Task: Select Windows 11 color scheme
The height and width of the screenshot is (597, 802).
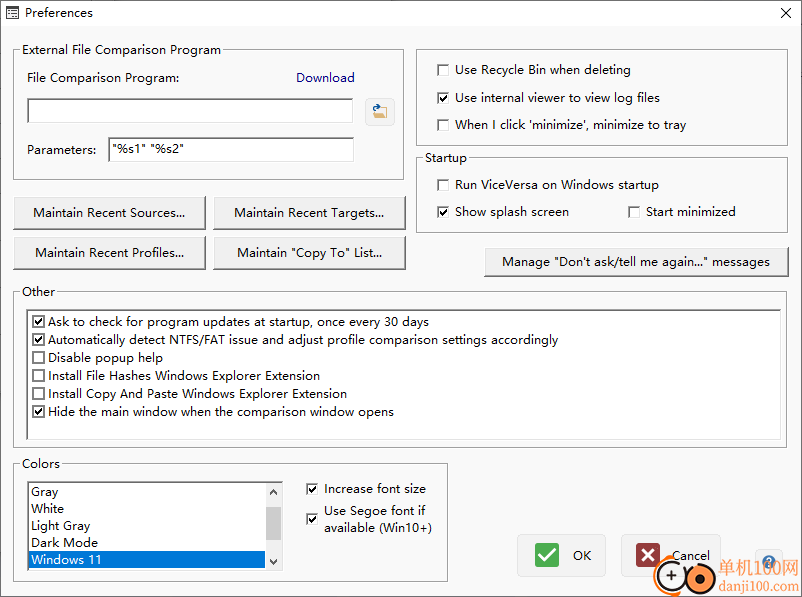Action: (147, 560)
